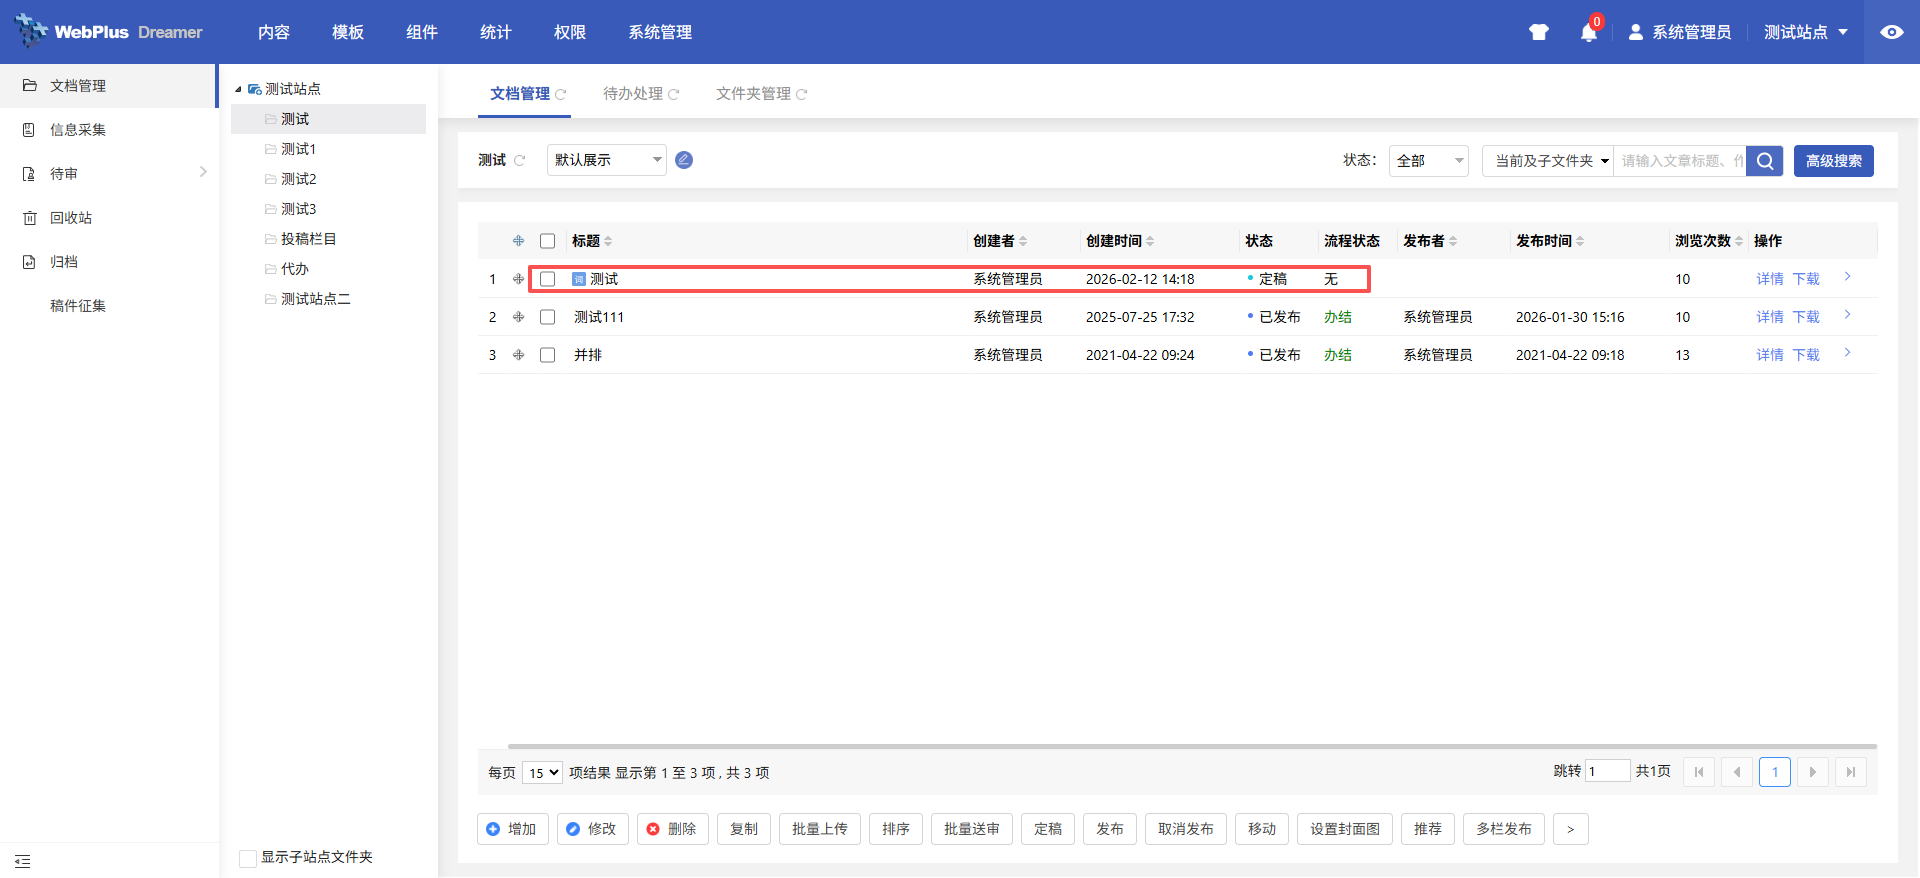Open the 系统管理 top menu
Image resolution: width=1920 pixels, height=878 pixels.
tap(659, 32)
